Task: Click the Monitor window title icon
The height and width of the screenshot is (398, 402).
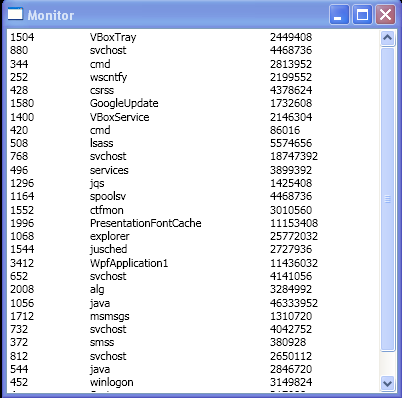Action: [x=15, y=14]
